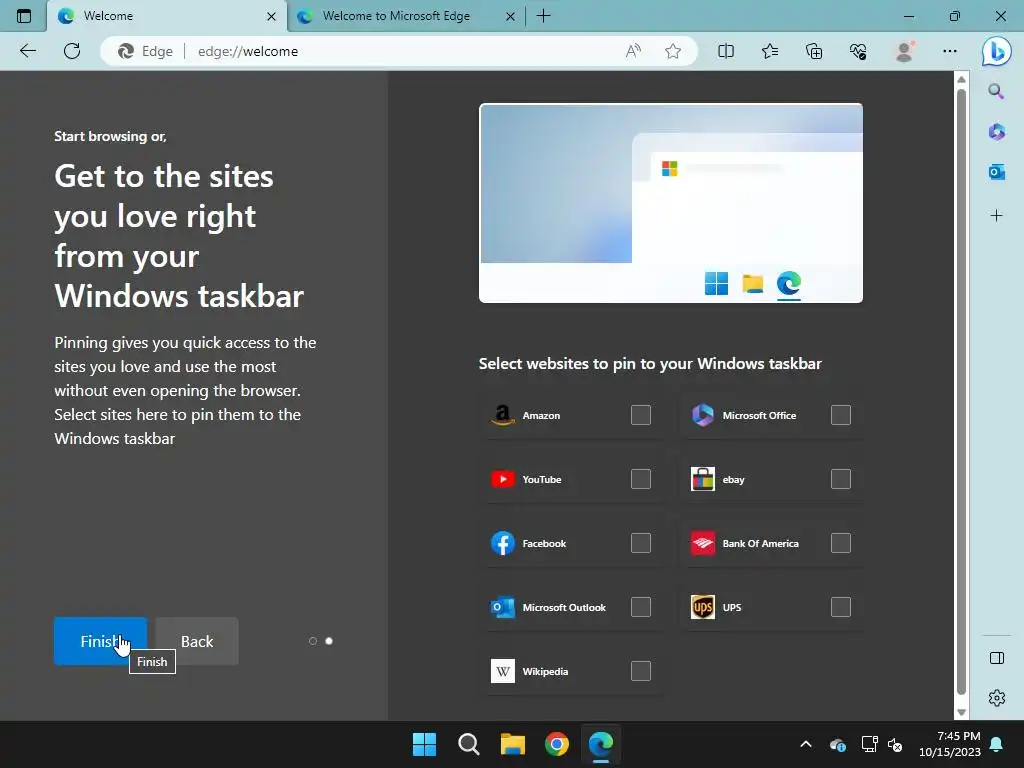Screen dimensions: 1024x768
Task: Open split screen icon in toolbar
Action: (x=726, y=51)
